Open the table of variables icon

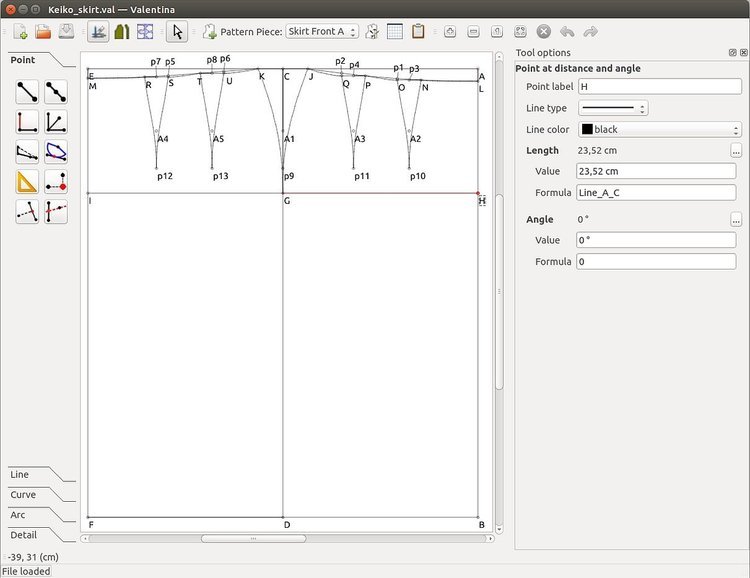[395, 32]
